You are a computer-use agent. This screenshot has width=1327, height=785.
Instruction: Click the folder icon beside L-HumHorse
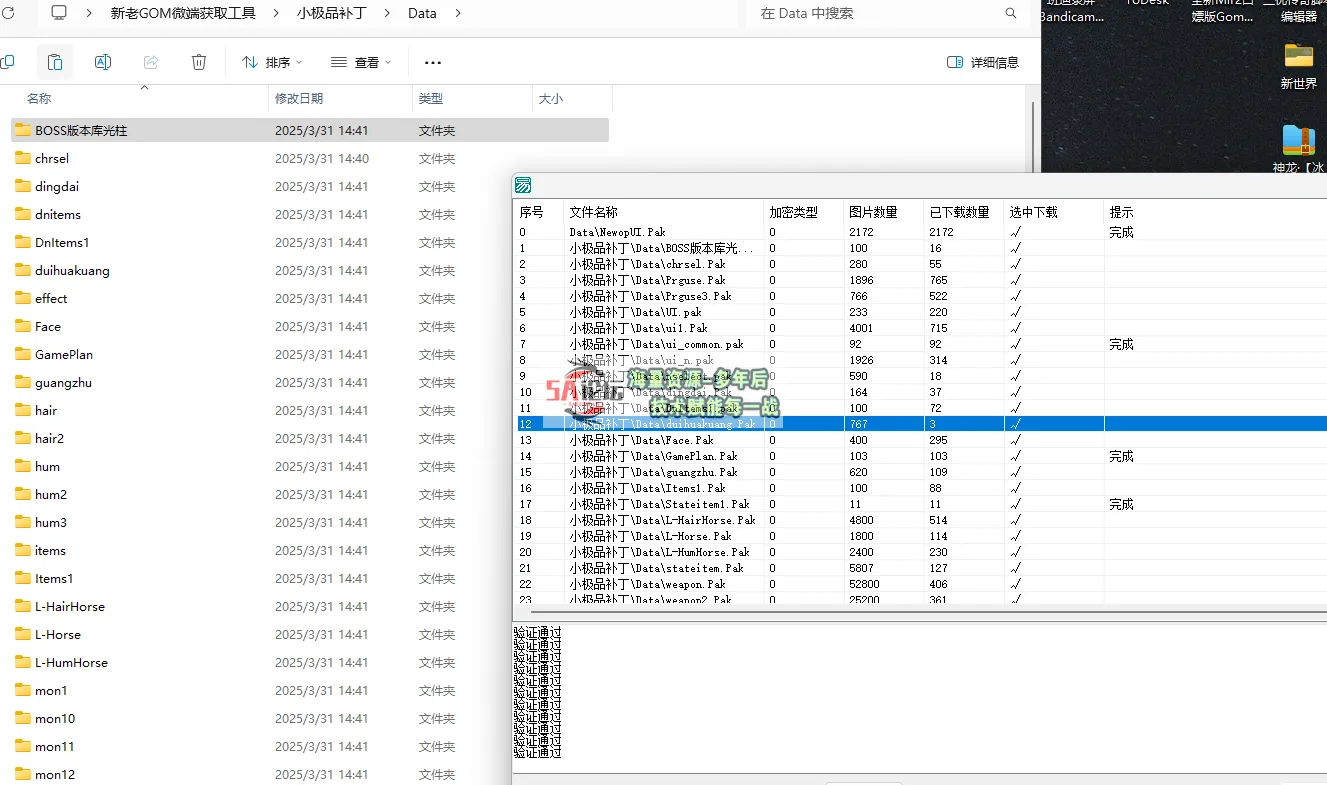(x=23, y=662)
